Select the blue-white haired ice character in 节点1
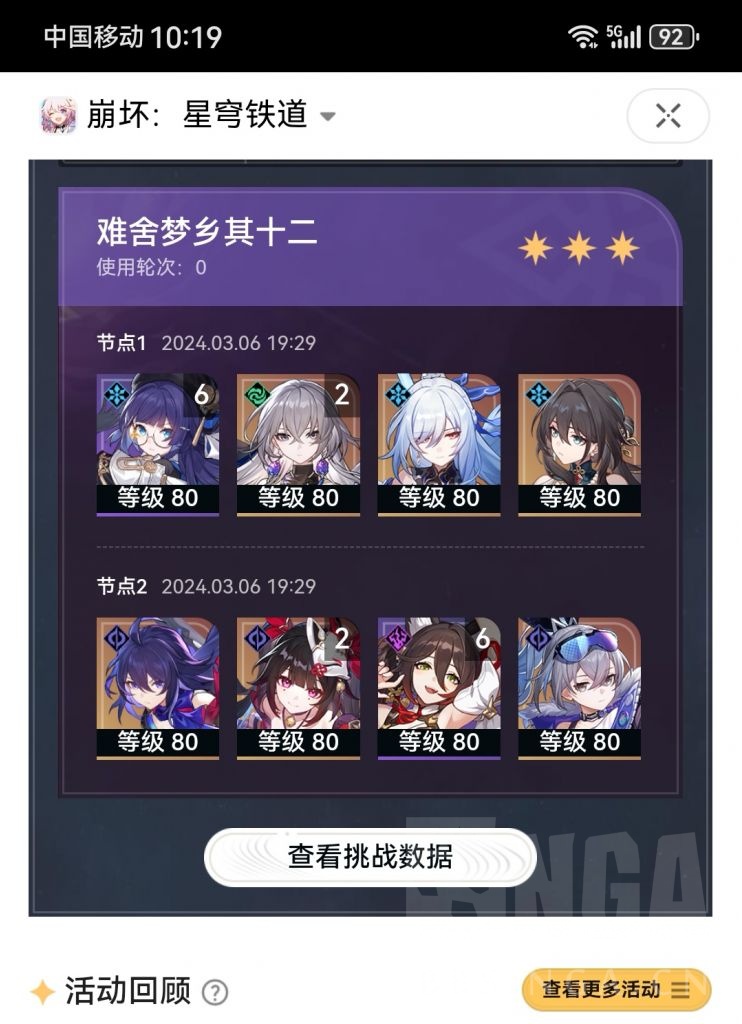The image size is (742, 1024). point(439,445)
